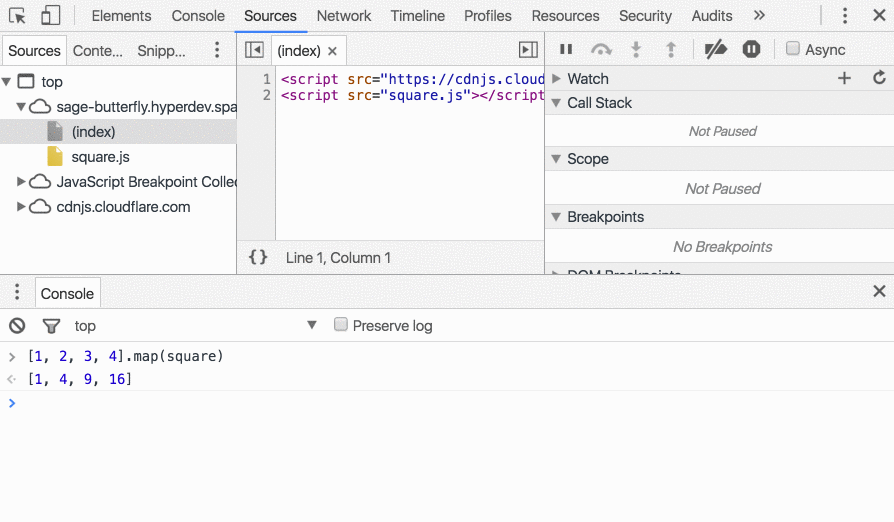This screenshot has width=894, height=522.
Task: Toggle device mode toolbar icon
Action: [x=50, y=15]
